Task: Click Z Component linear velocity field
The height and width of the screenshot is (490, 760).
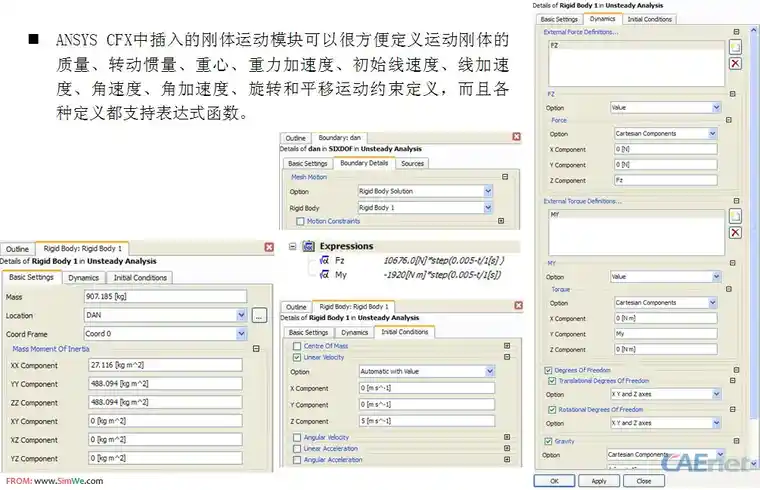Action: (x=427, y=421)
